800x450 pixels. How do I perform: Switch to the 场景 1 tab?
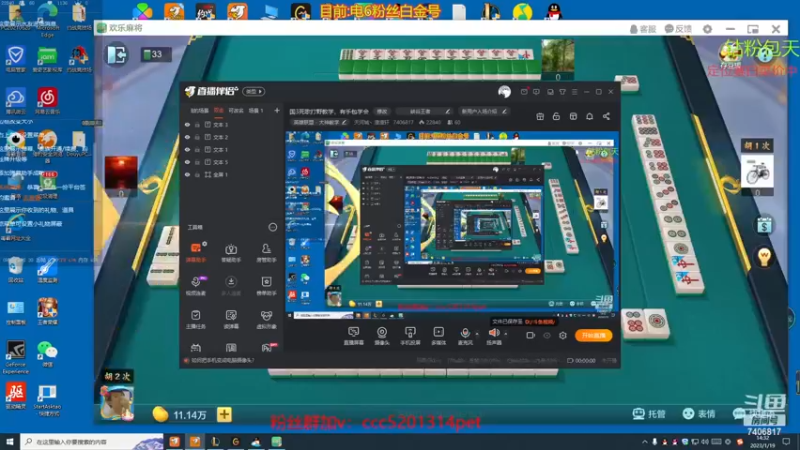point(256,110)
